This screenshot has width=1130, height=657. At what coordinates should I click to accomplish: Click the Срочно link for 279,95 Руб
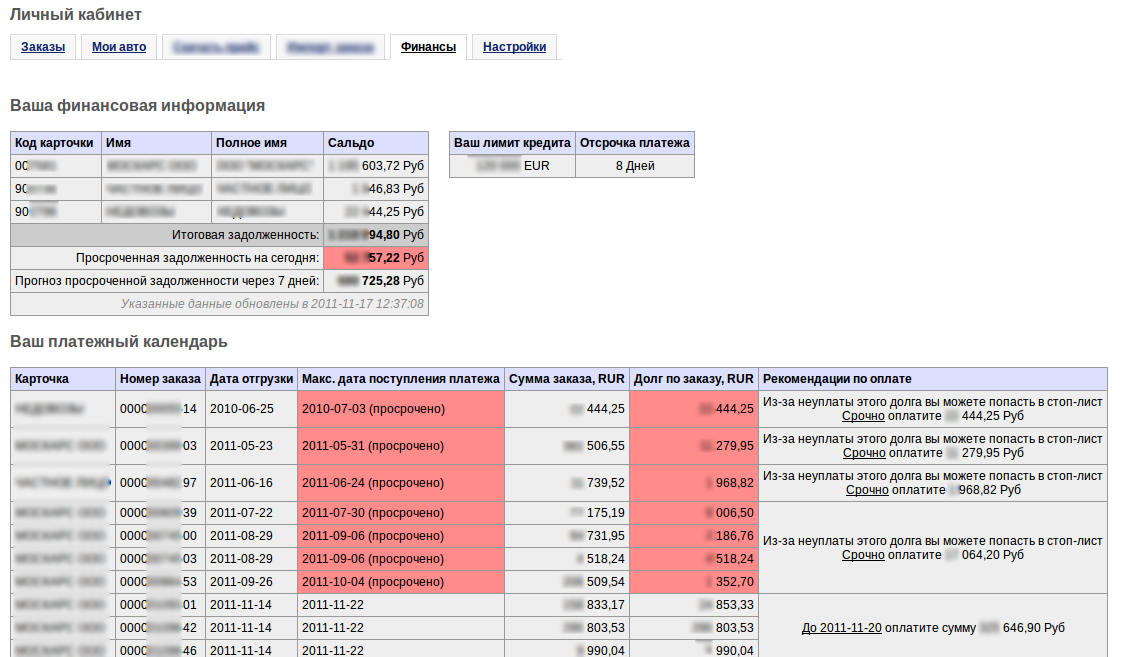coord(863,453)
